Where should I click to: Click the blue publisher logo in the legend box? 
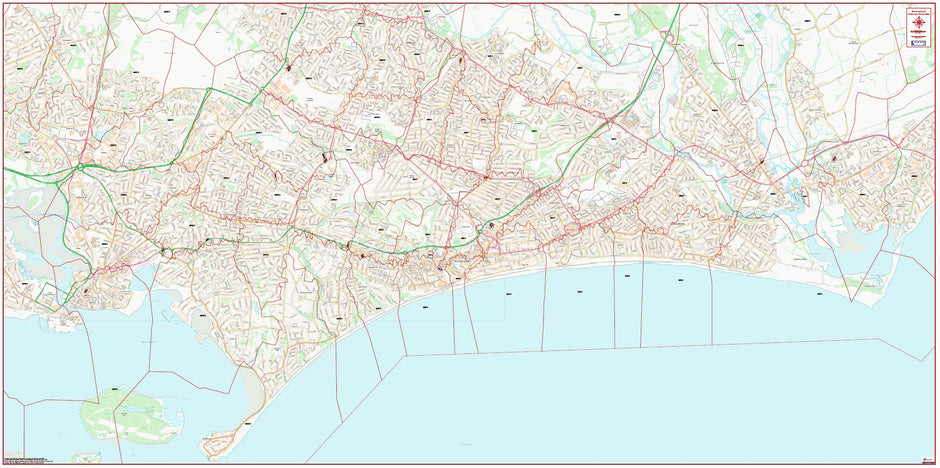[x=918, y=43]
